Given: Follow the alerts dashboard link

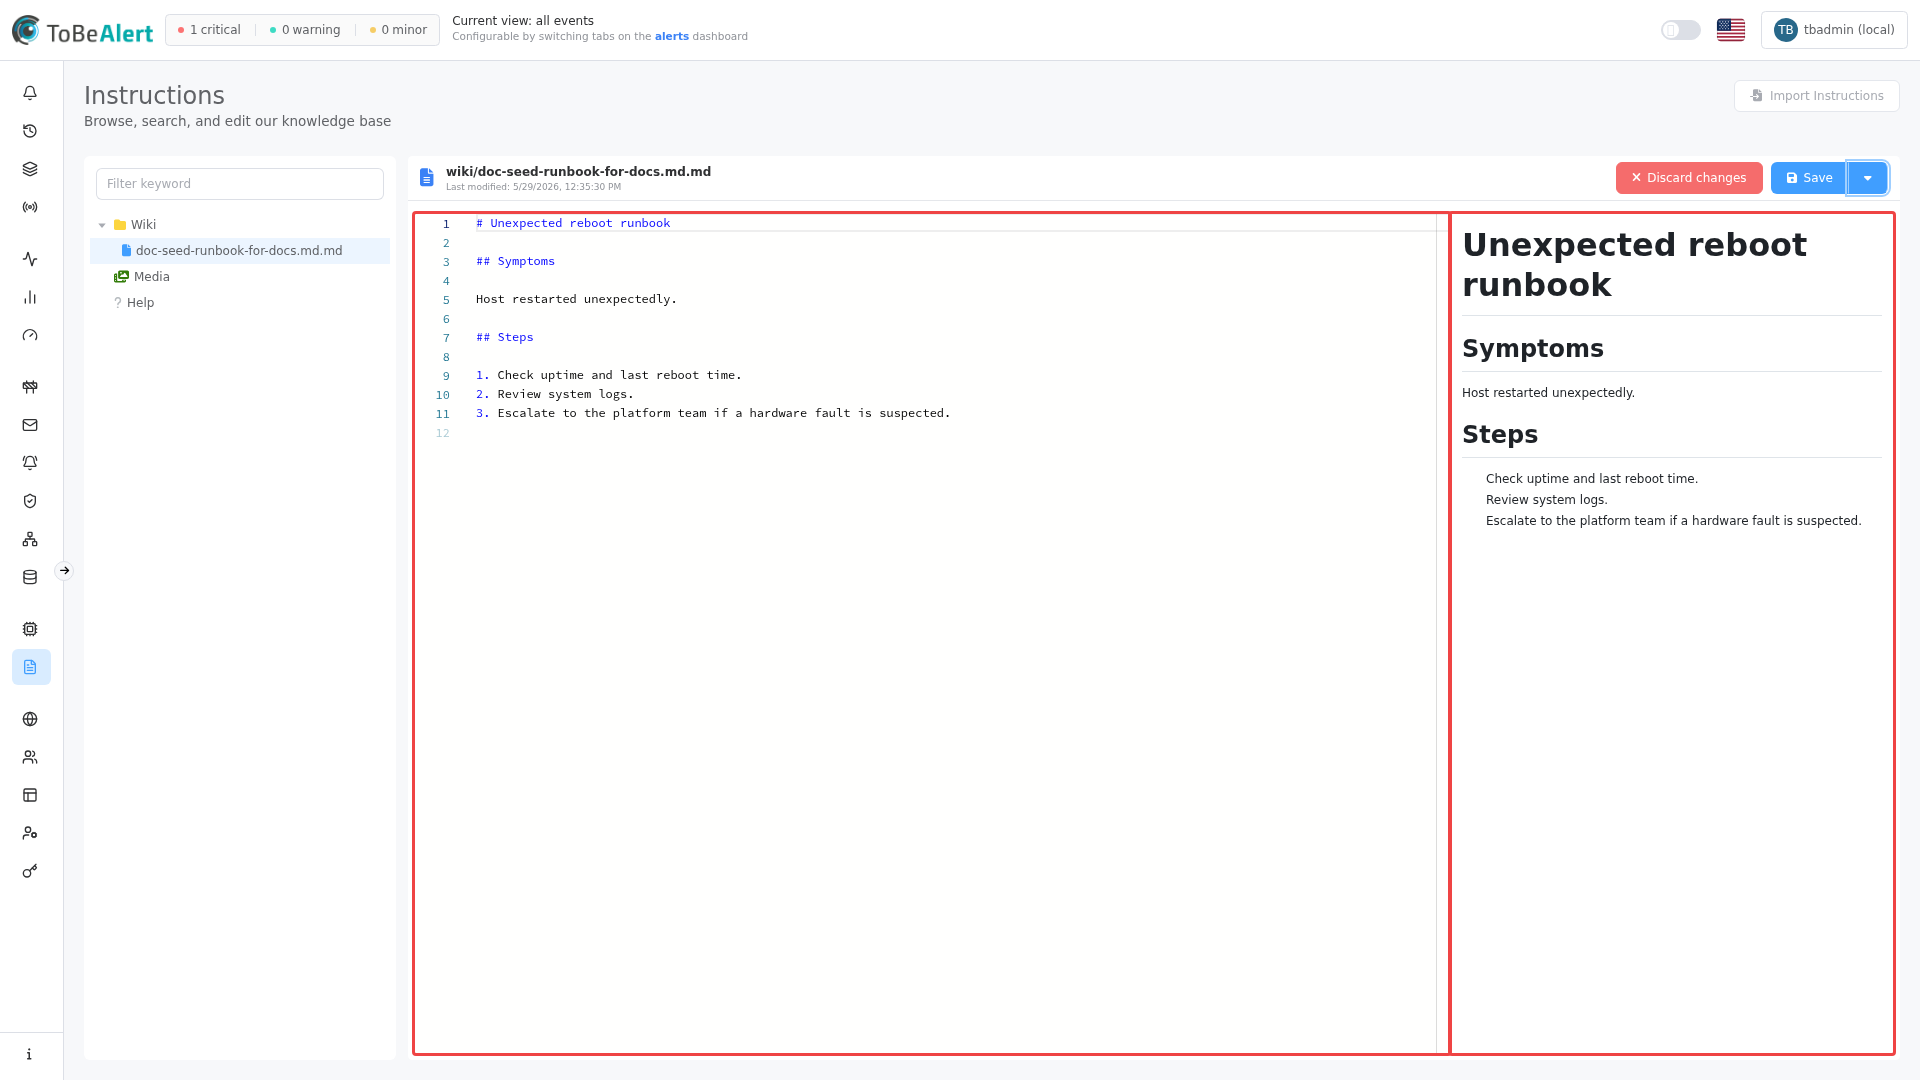Looking at the screenshot, I should pos(672,37).
